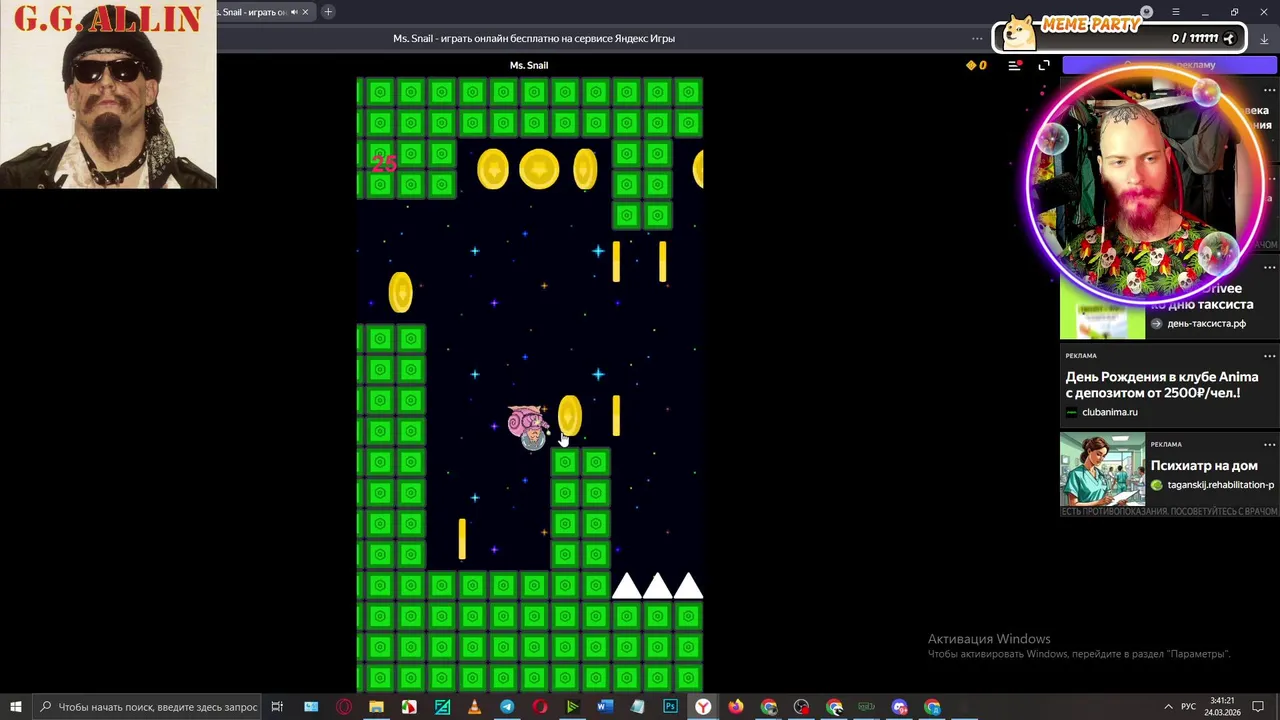The width and height of the screenshot is (1280, 720).
Task: Open browser downloads arrow icon
Action: click(1264, 38)
